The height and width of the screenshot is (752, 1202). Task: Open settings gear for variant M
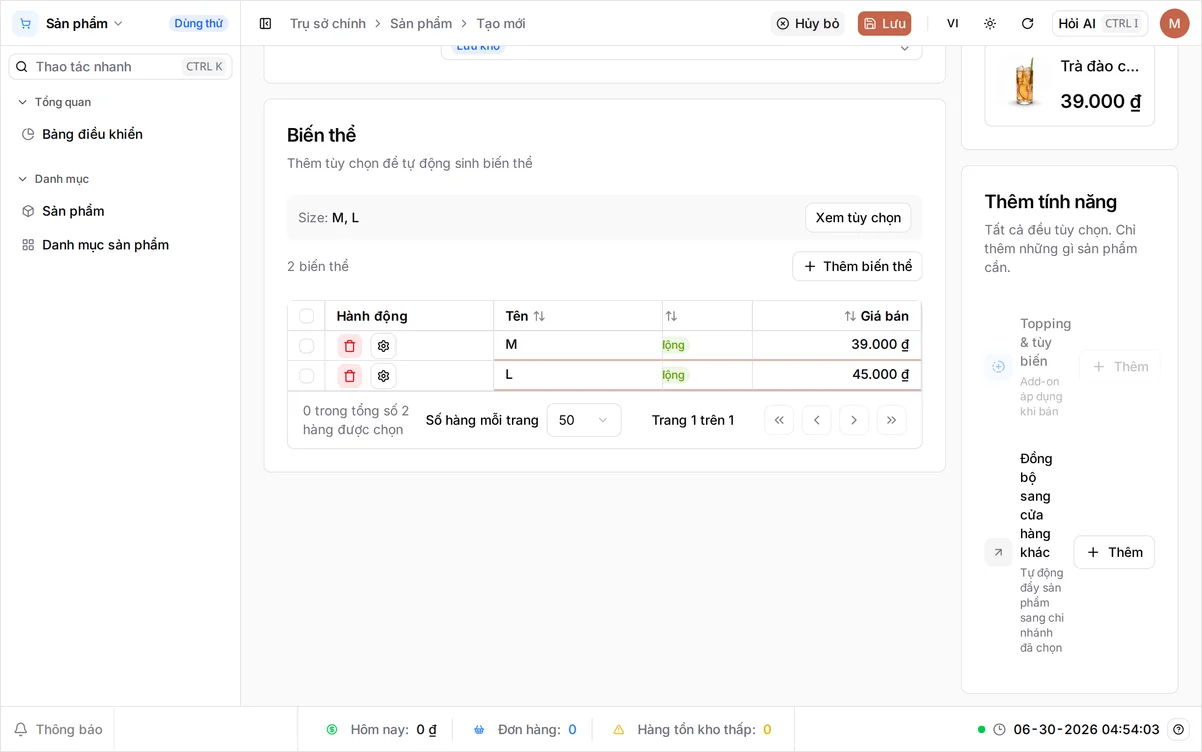pos(383,346)
